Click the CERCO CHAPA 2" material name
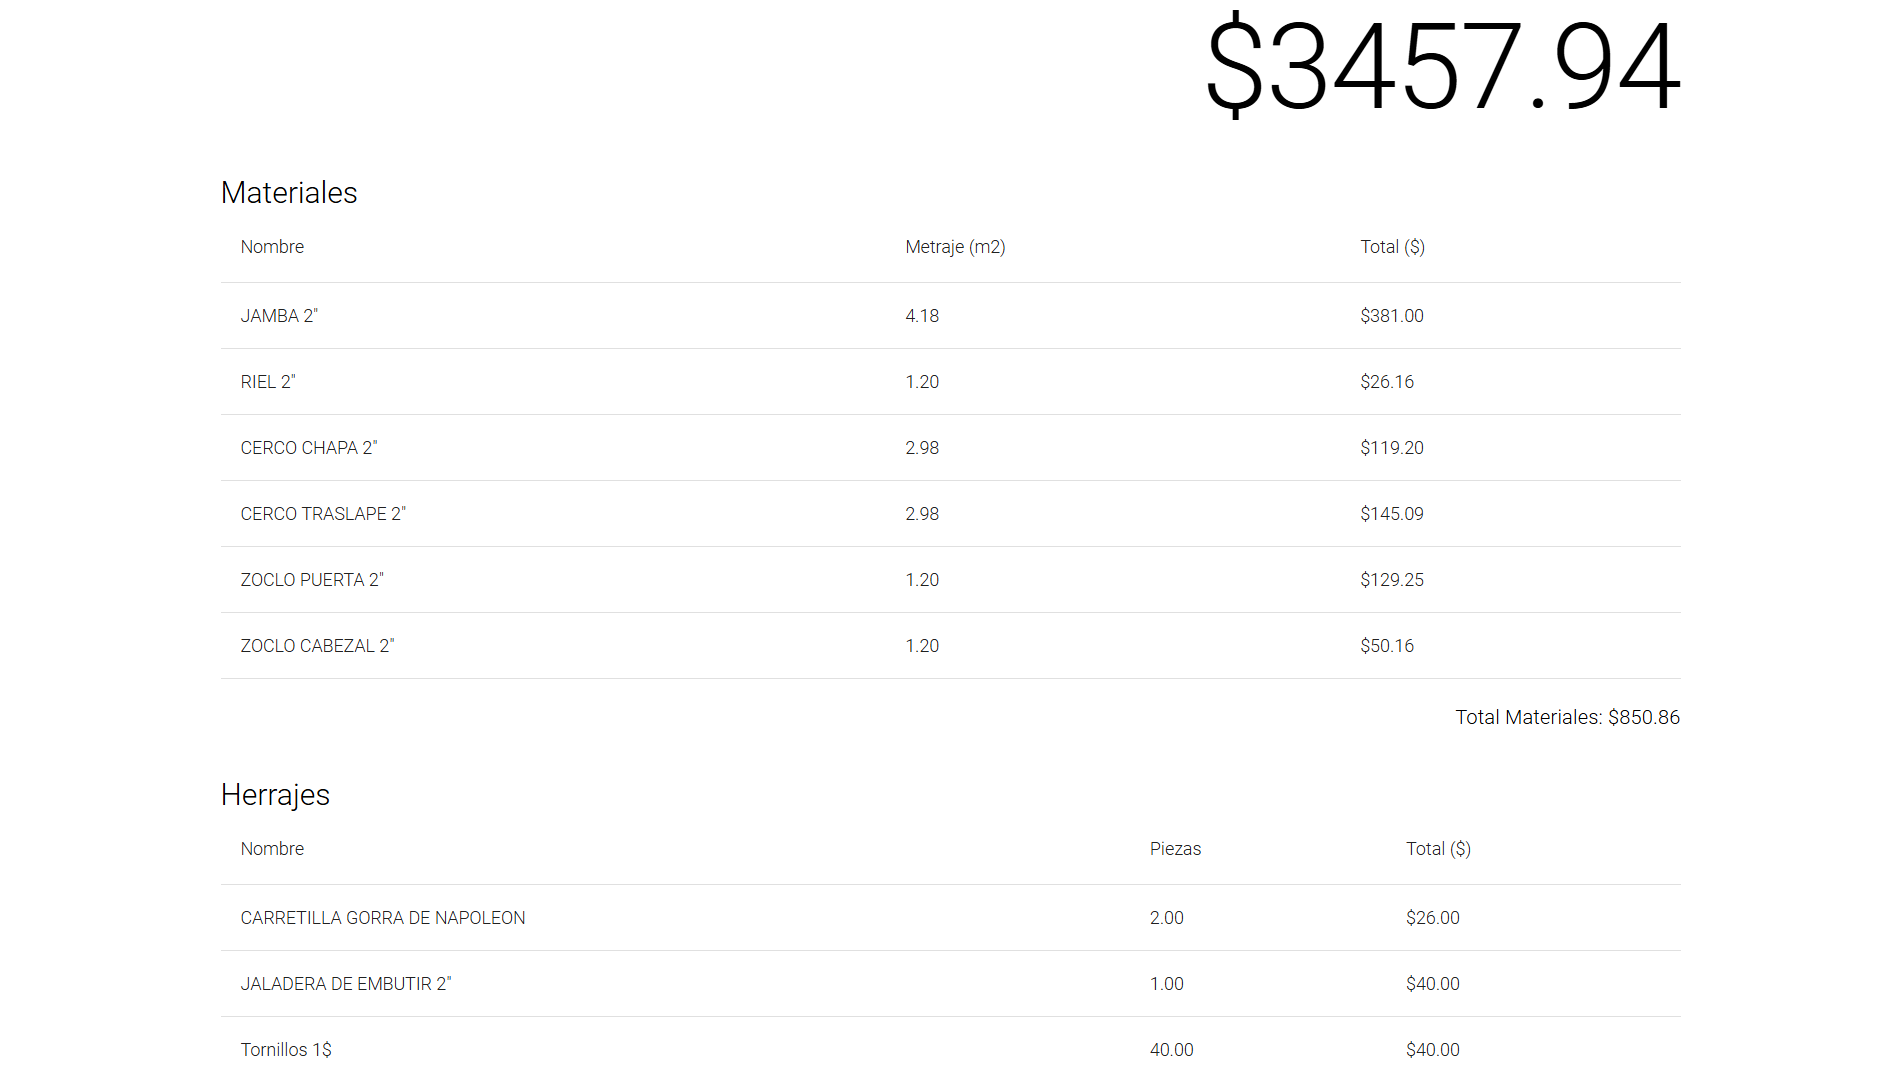The width and height of the screenshot is (1896, 1079). (x=309, y=448)
